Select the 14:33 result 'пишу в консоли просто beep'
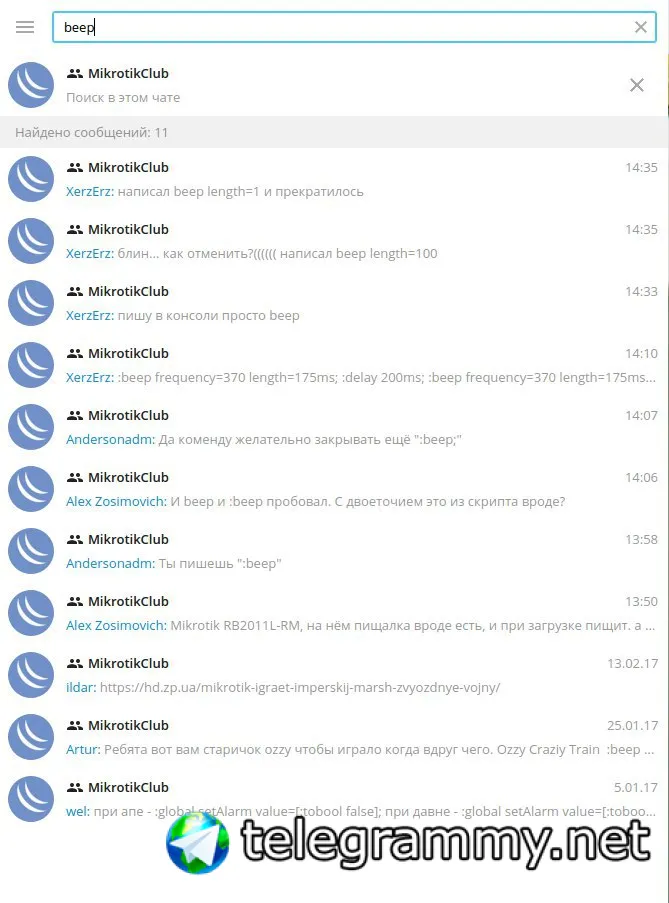669x903 pixels. (x=334, y=303)
